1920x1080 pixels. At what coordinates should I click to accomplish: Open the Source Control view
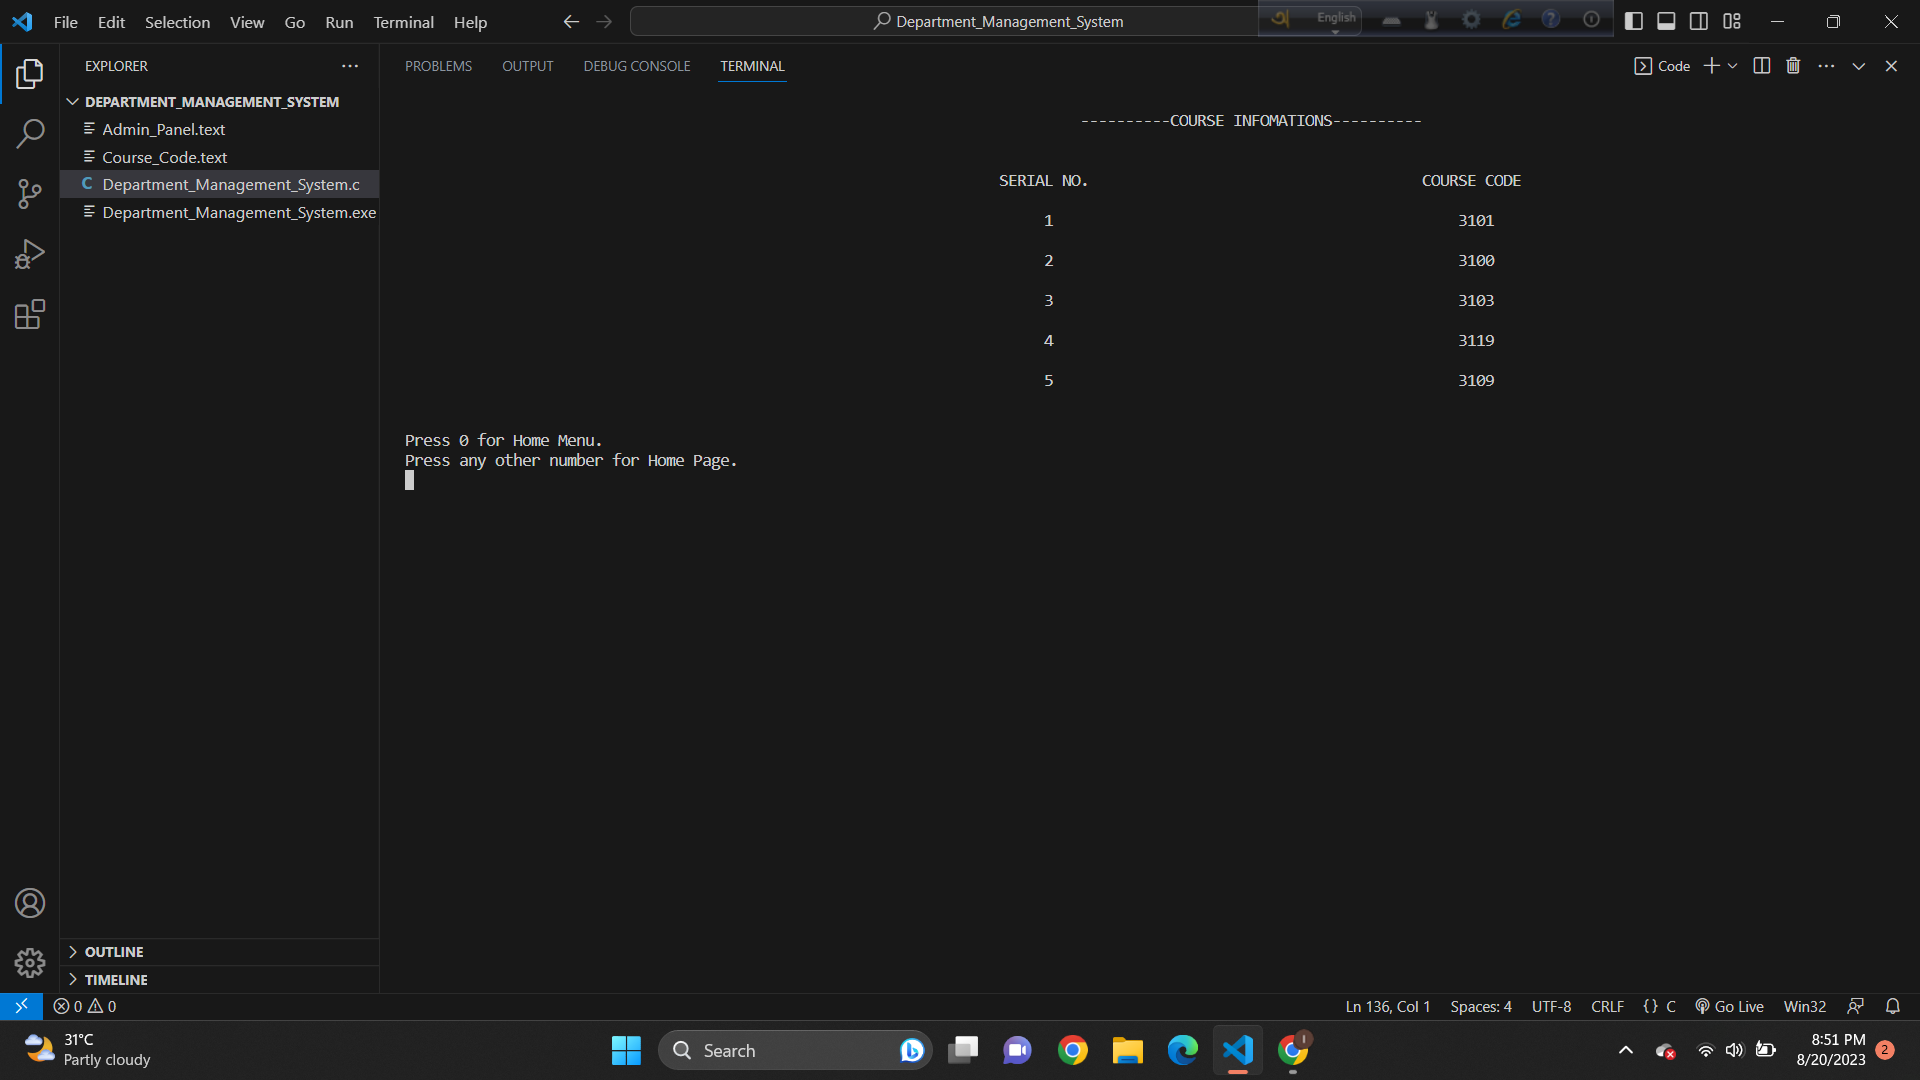(x=30, y=193)
